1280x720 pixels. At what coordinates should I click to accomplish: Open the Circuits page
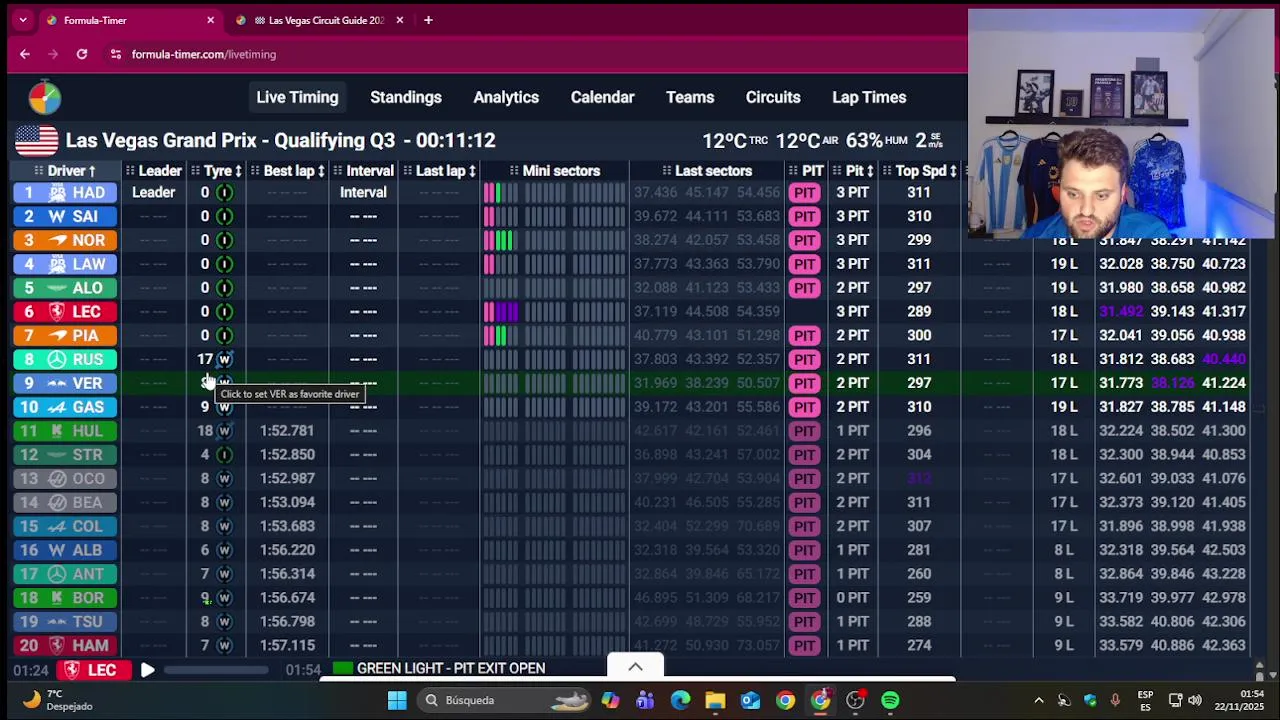pyautogui.click(x=773, y=97)
